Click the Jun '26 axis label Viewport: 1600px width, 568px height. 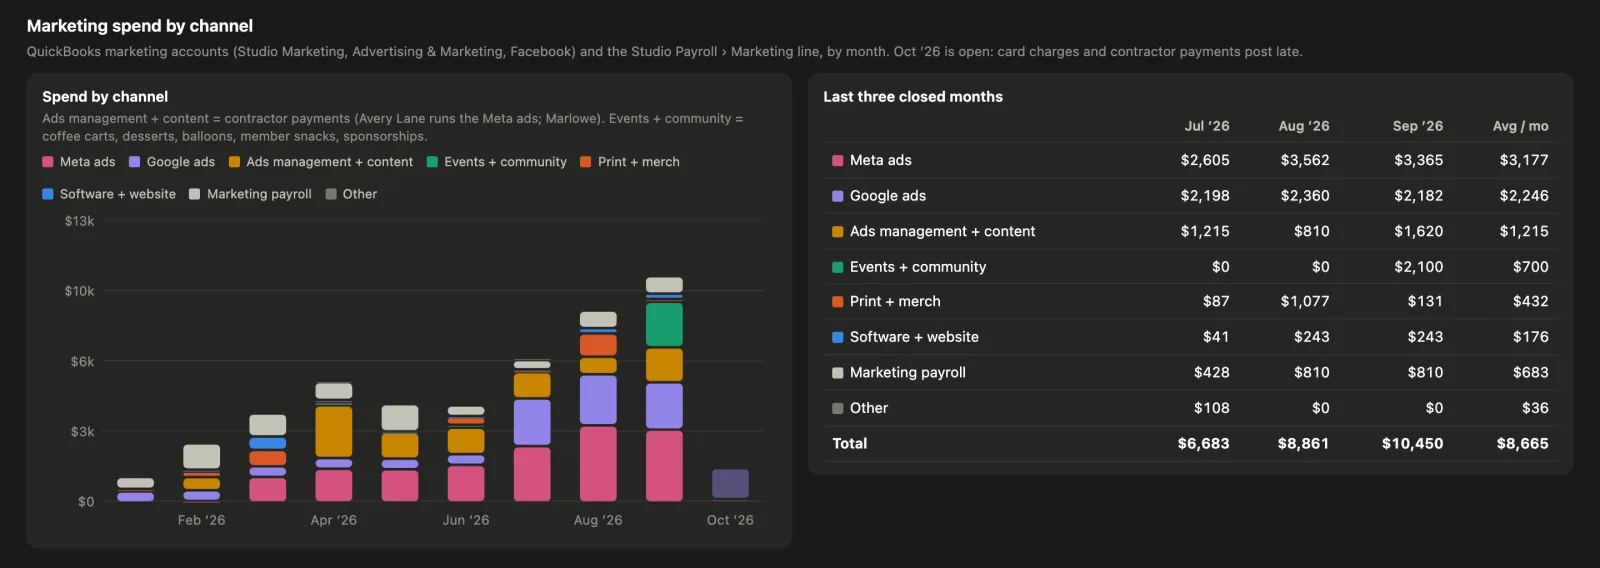pyautogui.click(x=466, y=520)
